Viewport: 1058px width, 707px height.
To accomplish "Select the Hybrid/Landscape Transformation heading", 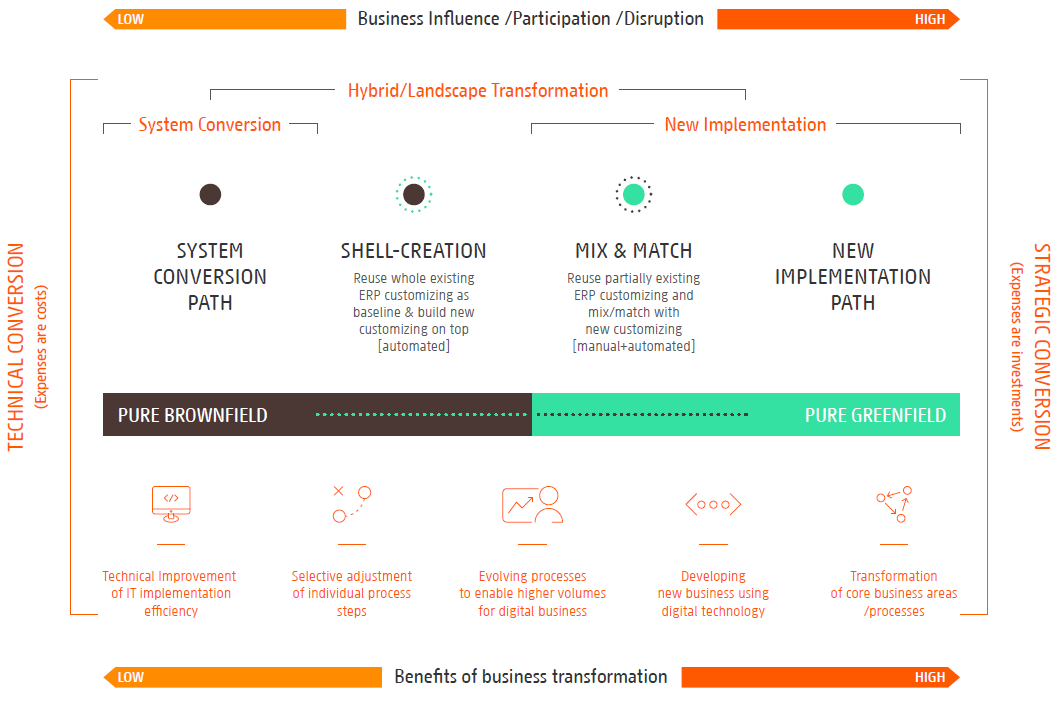I will [478, 90].
